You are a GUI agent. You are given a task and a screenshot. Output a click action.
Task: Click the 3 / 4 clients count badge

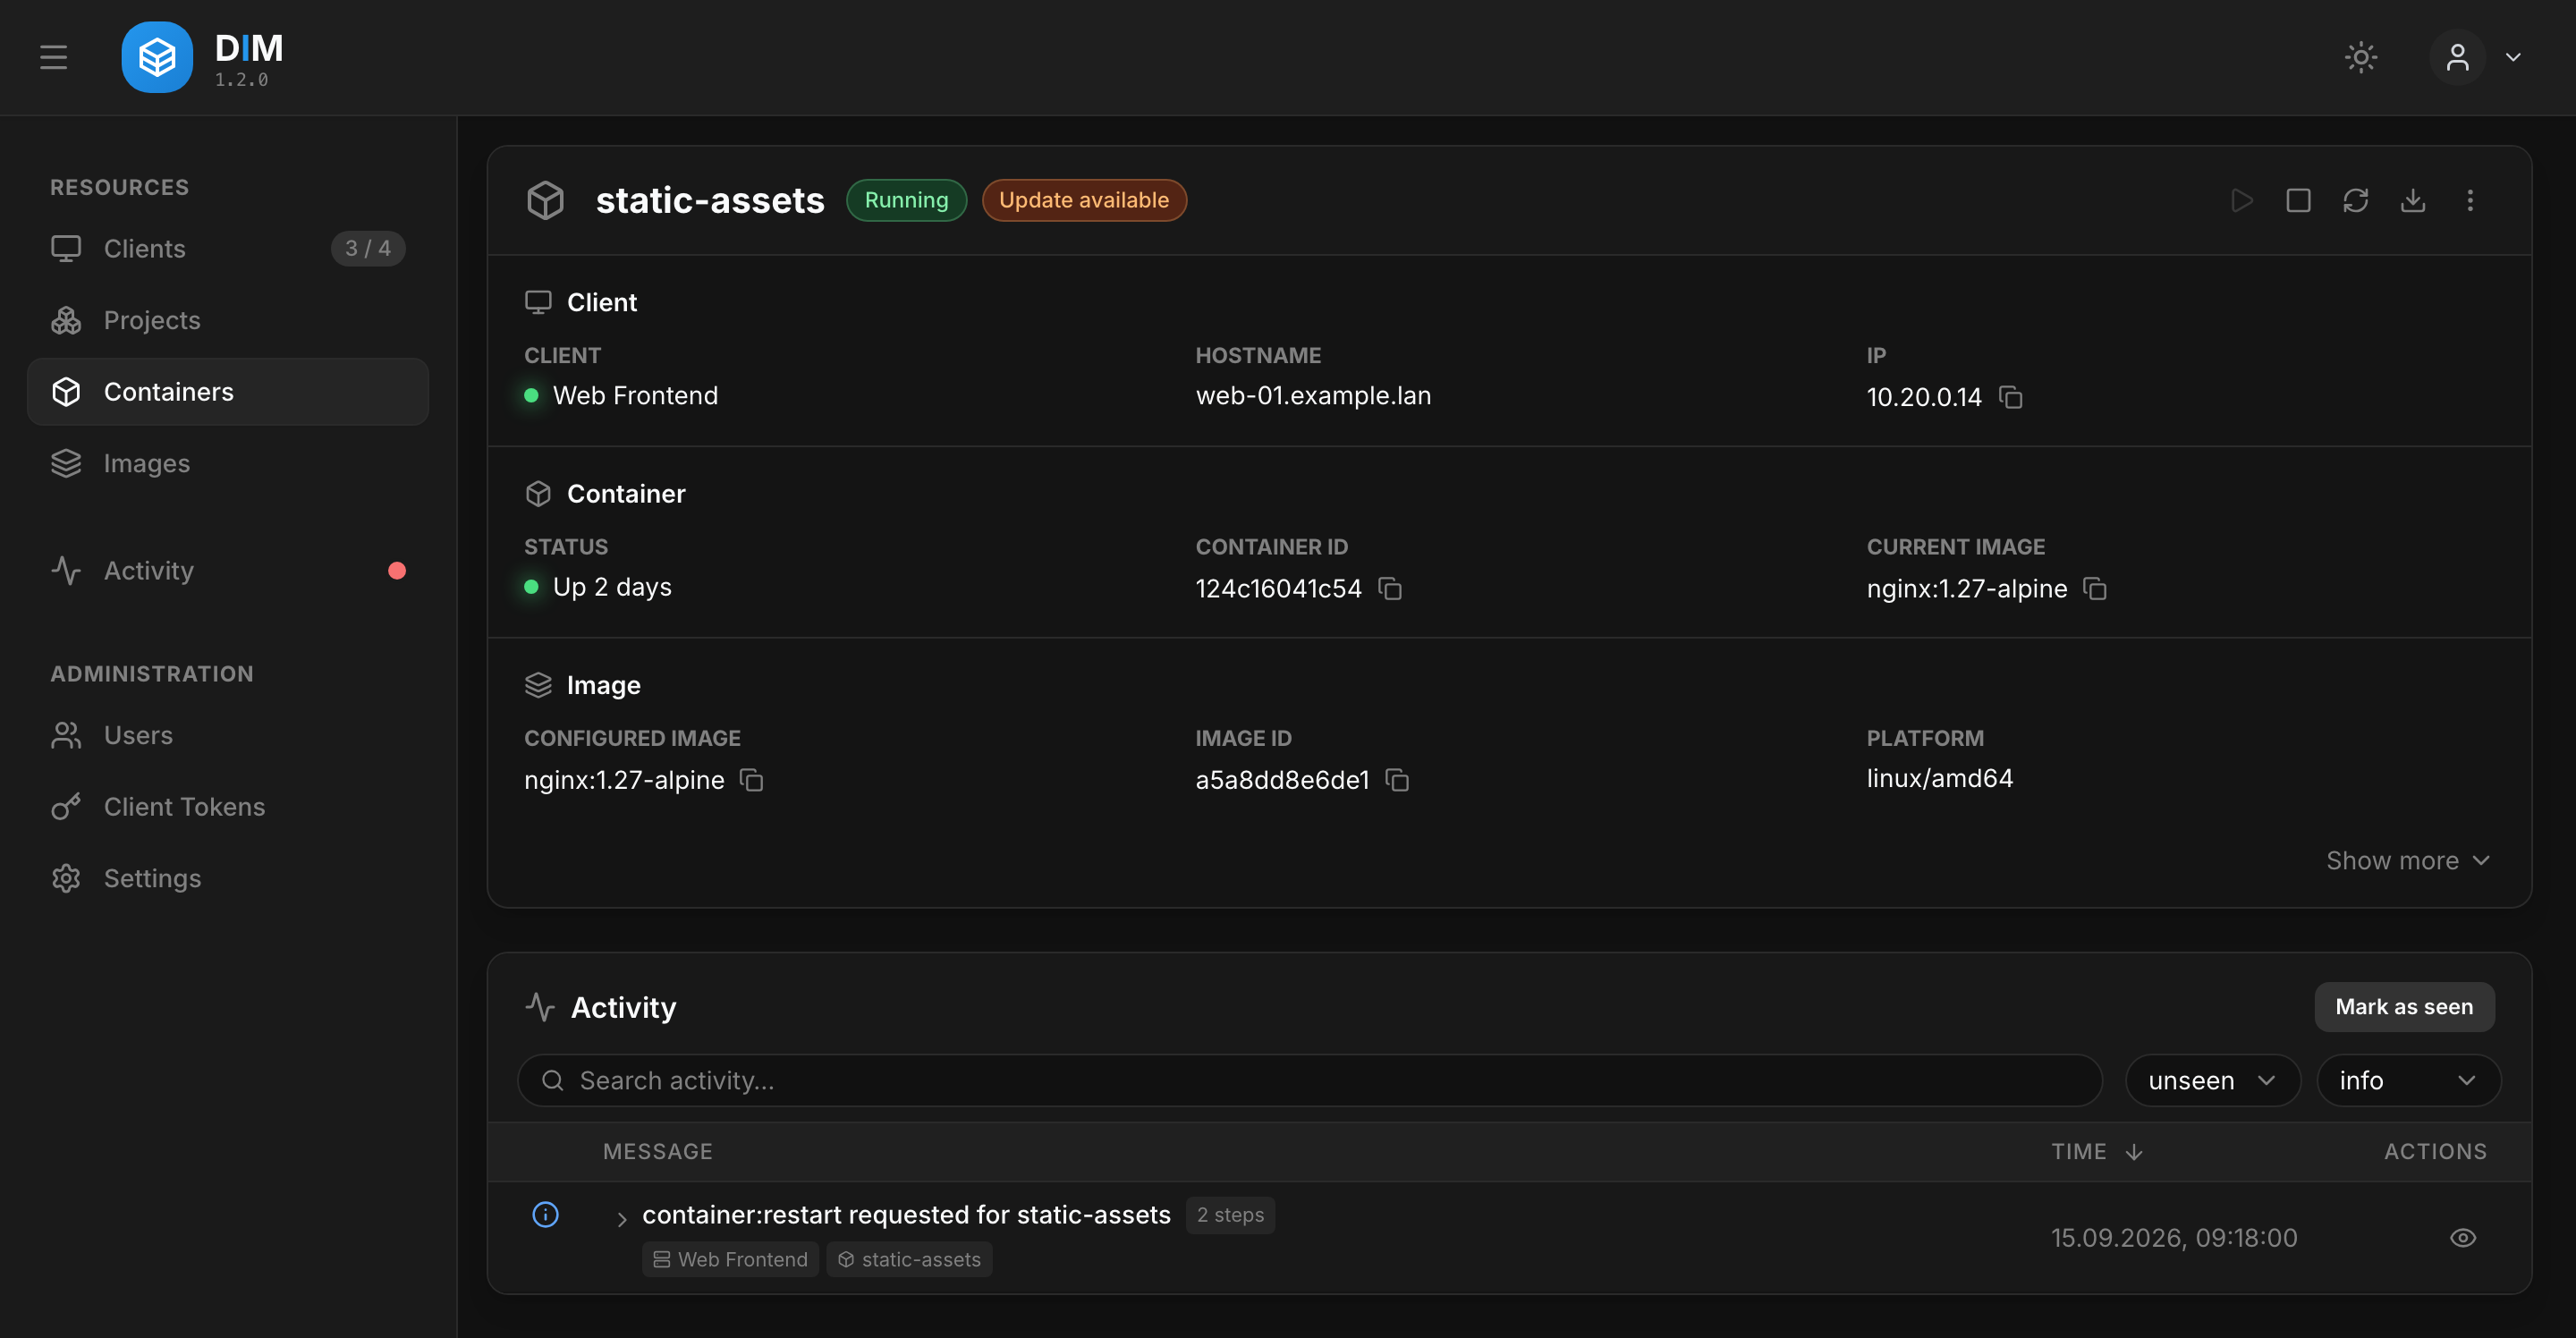[x=368, y=248]
